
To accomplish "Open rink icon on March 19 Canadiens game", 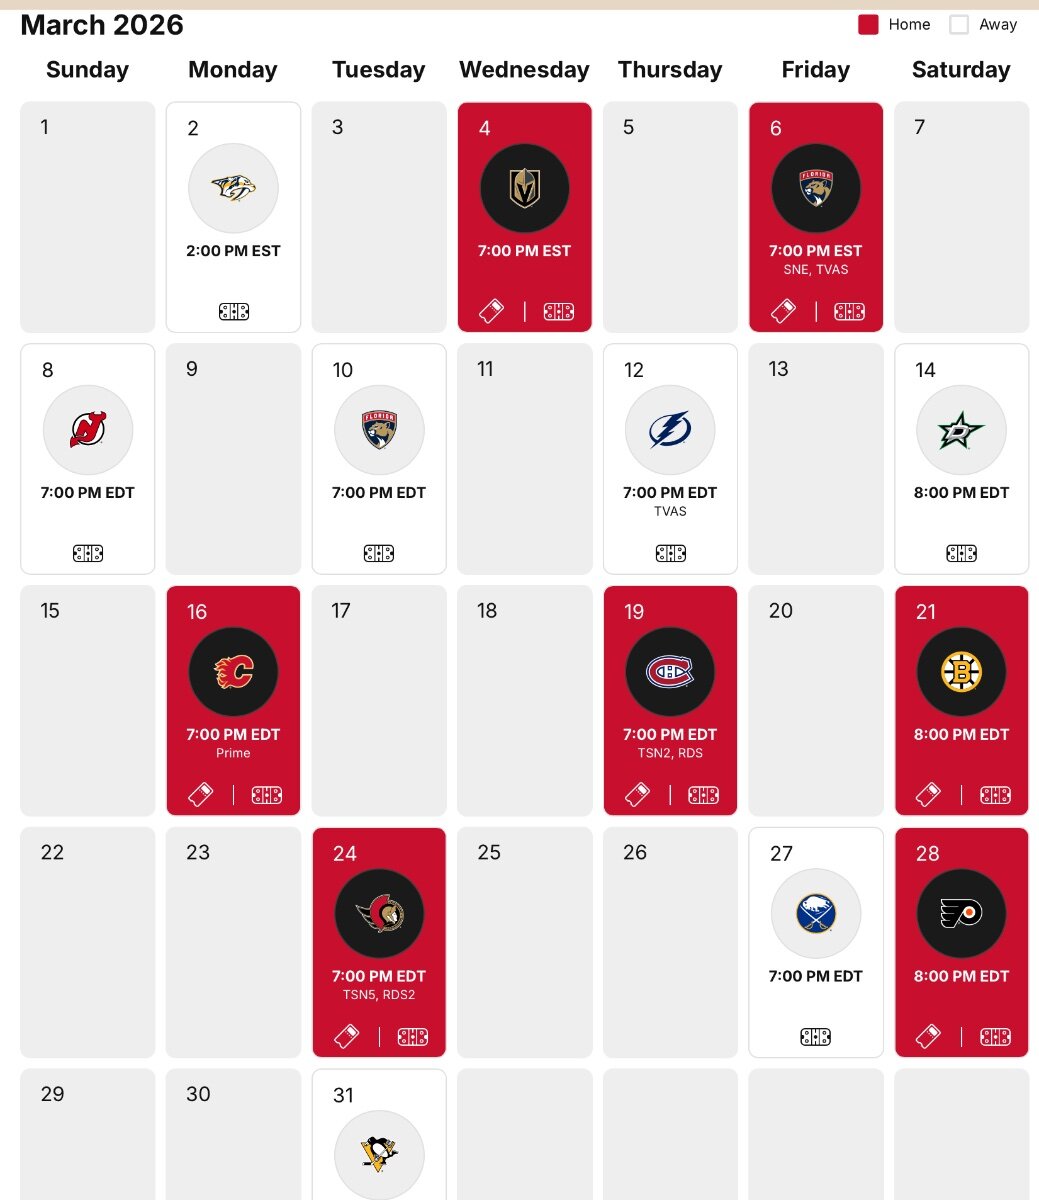I will pos(703,795).
